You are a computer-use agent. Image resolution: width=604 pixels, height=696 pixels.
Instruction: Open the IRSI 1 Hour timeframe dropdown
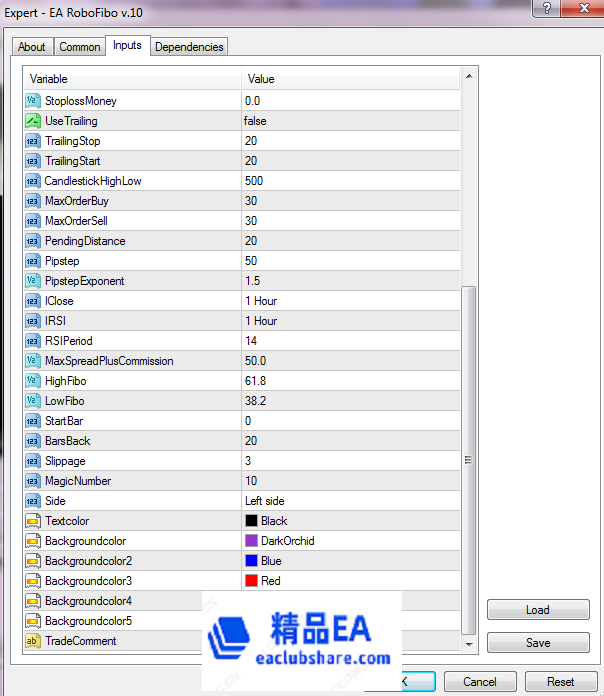350,321
